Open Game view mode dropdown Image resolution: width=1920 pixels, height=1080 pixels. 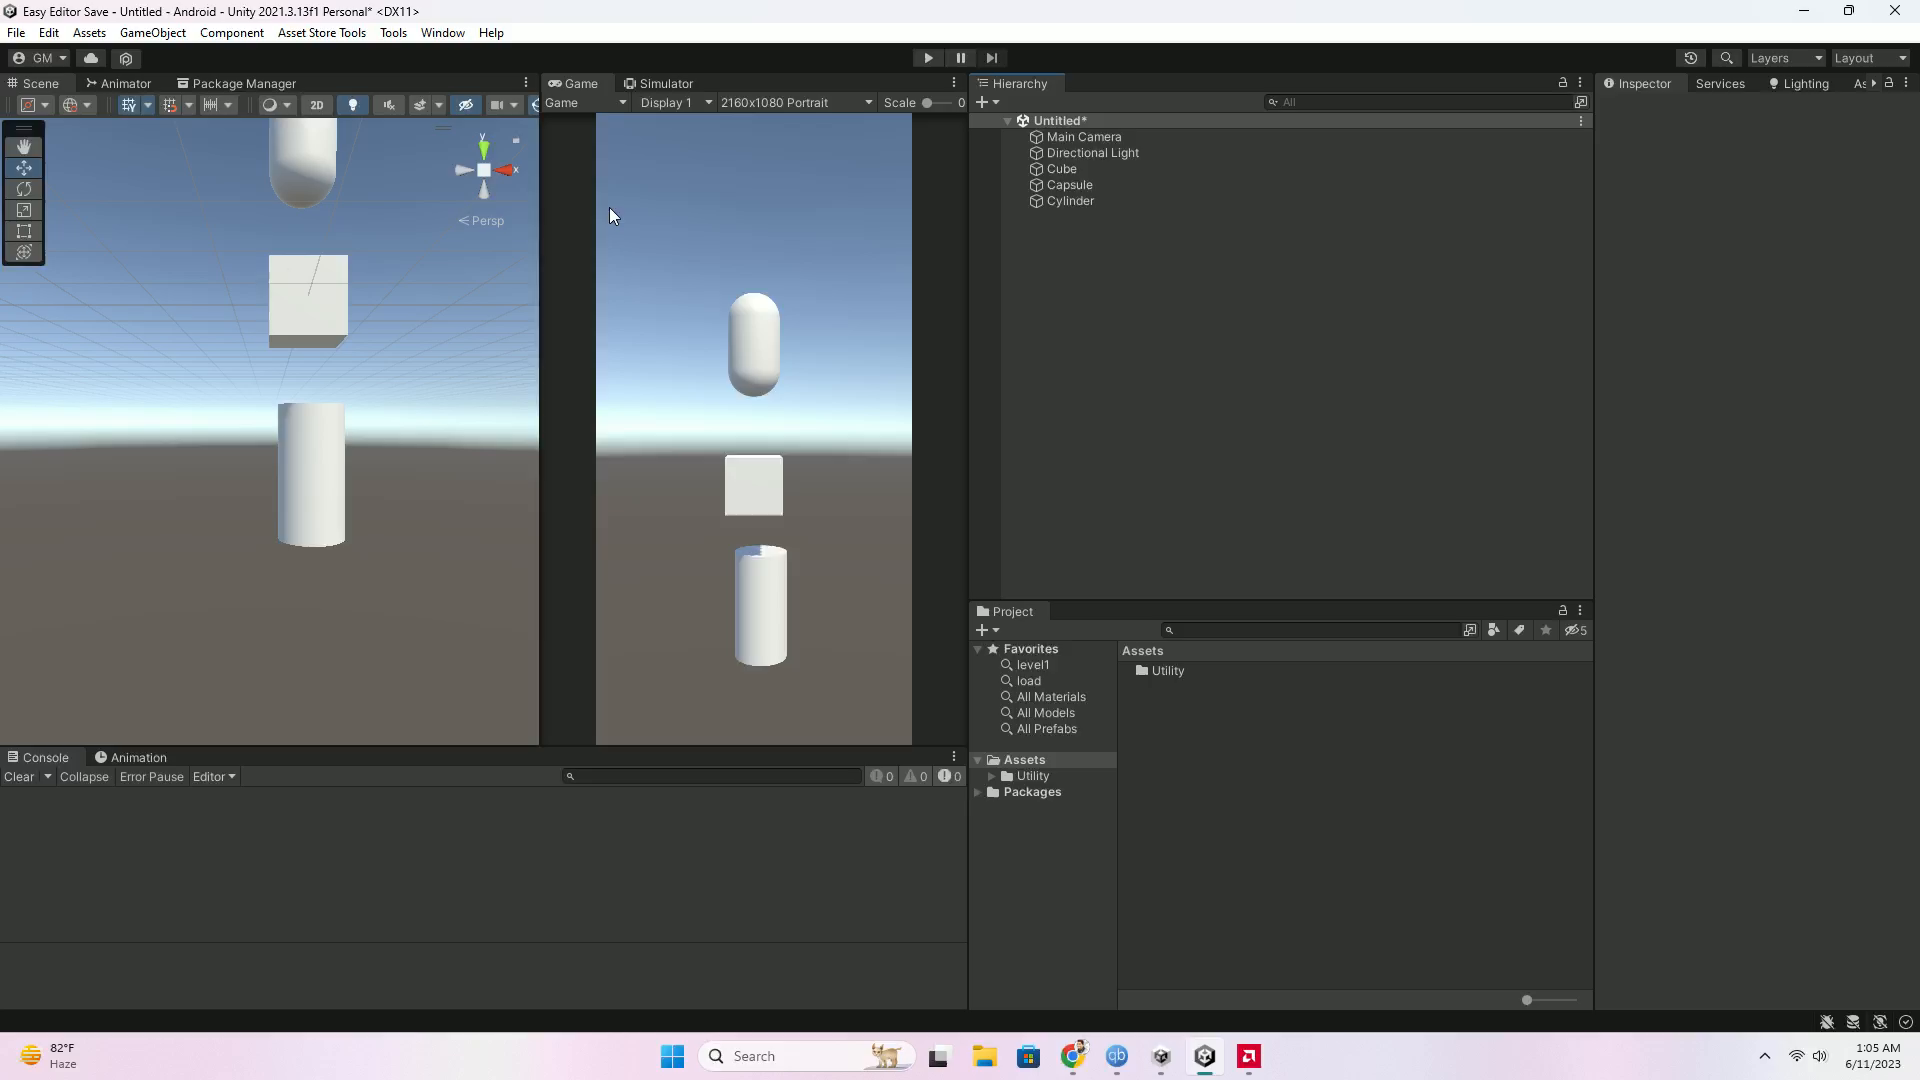coord(585,103)
